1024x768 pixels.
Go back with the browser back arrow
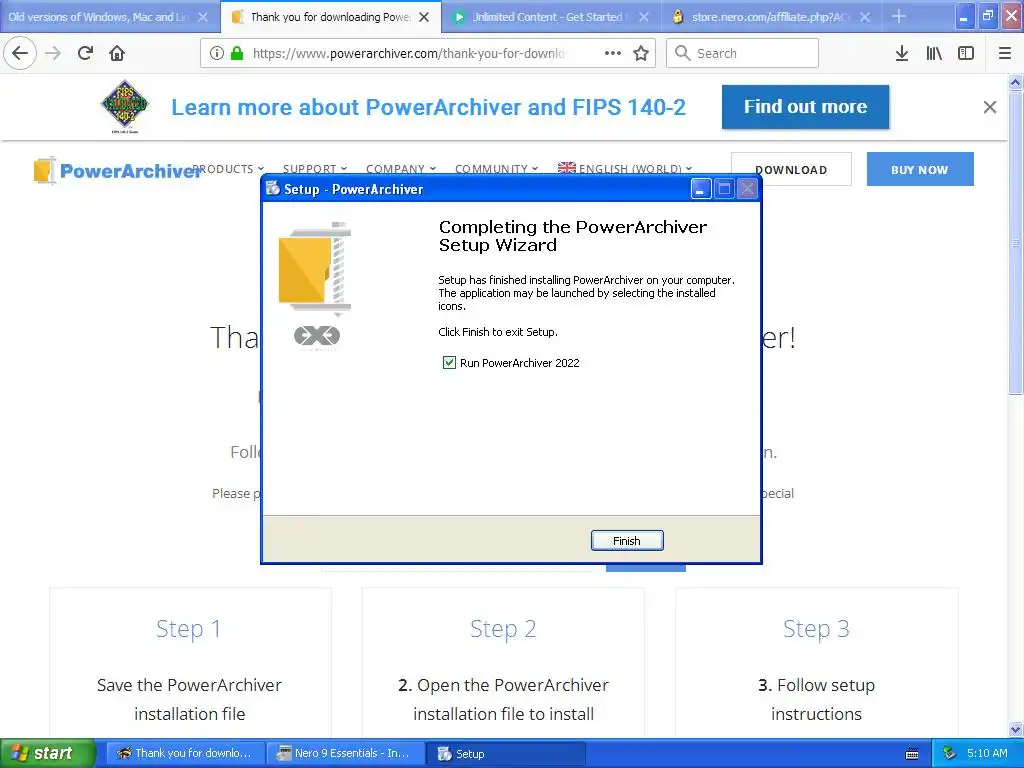(x=20, y=53)
